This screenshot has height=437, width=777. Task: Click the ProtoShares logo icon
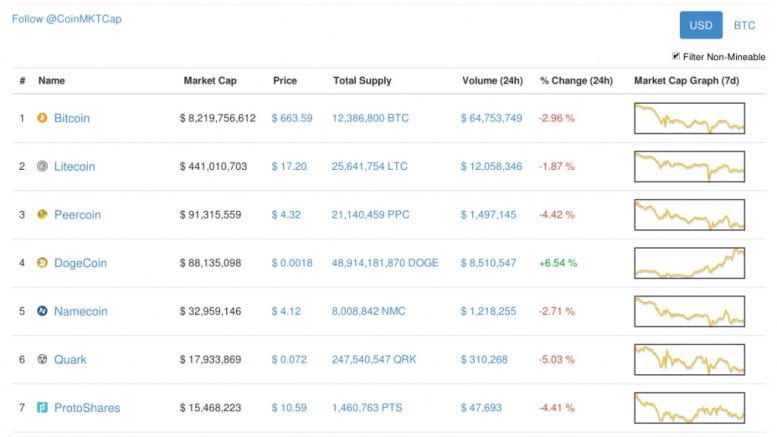point(42,407)
